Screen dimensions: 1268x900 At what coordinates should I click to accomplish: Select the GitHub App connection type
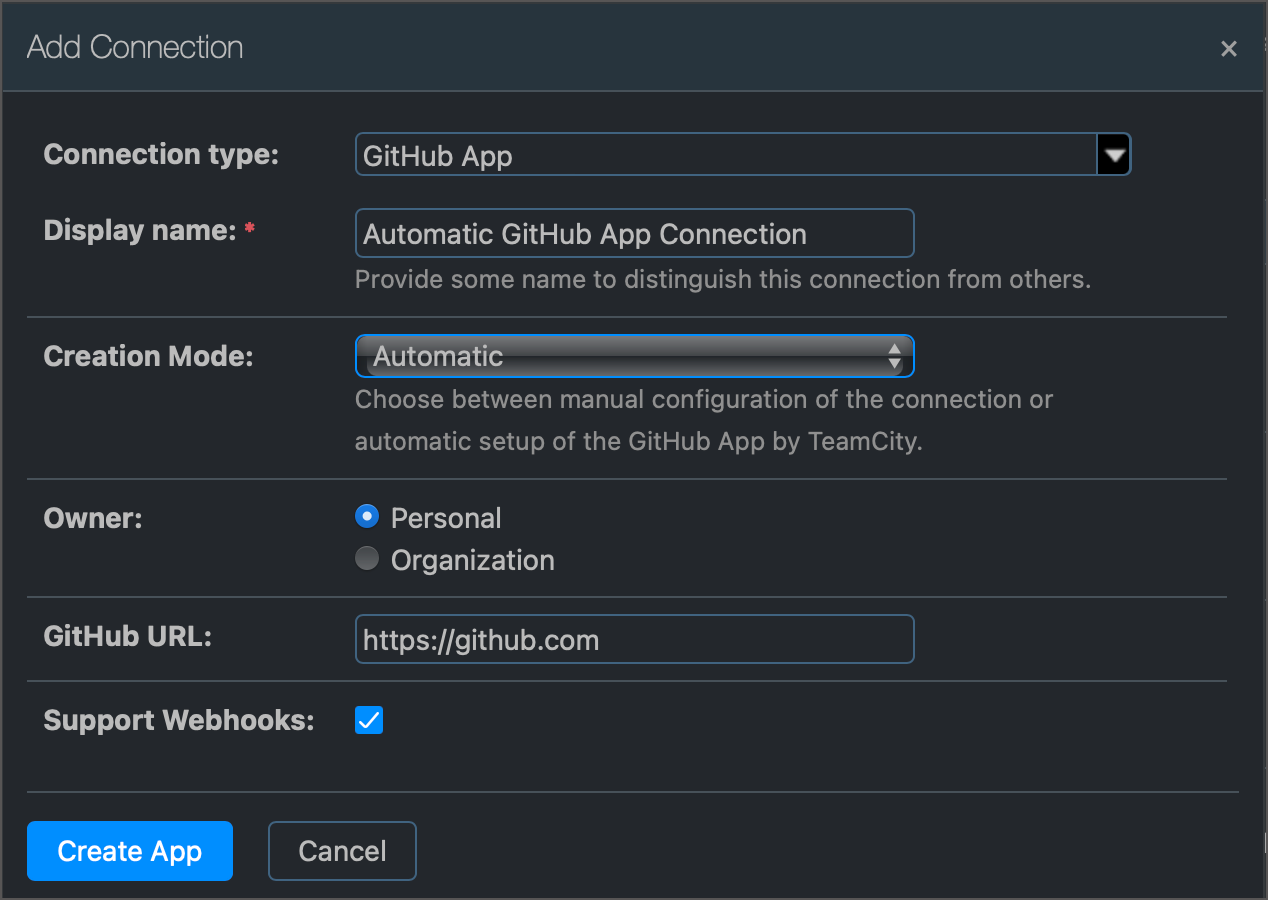click(740, 154)
